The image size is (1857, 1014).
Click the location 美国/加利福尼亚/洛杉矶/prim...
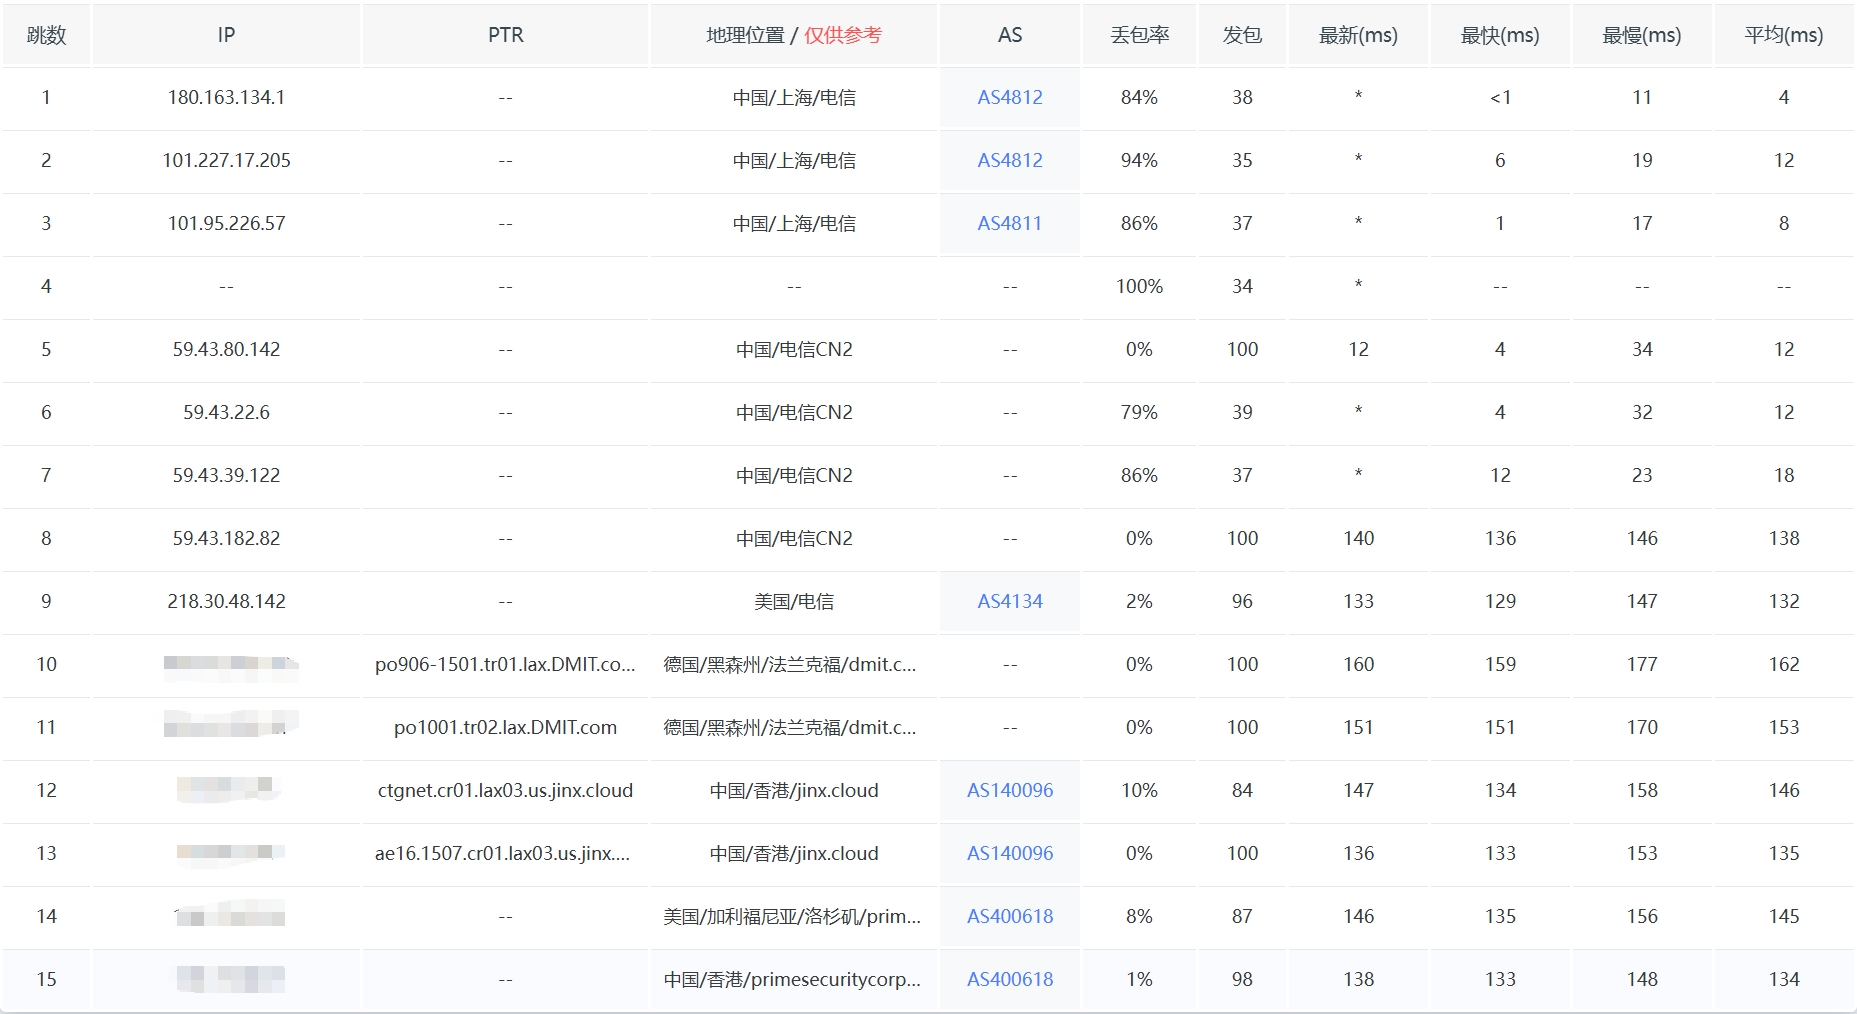792,916
